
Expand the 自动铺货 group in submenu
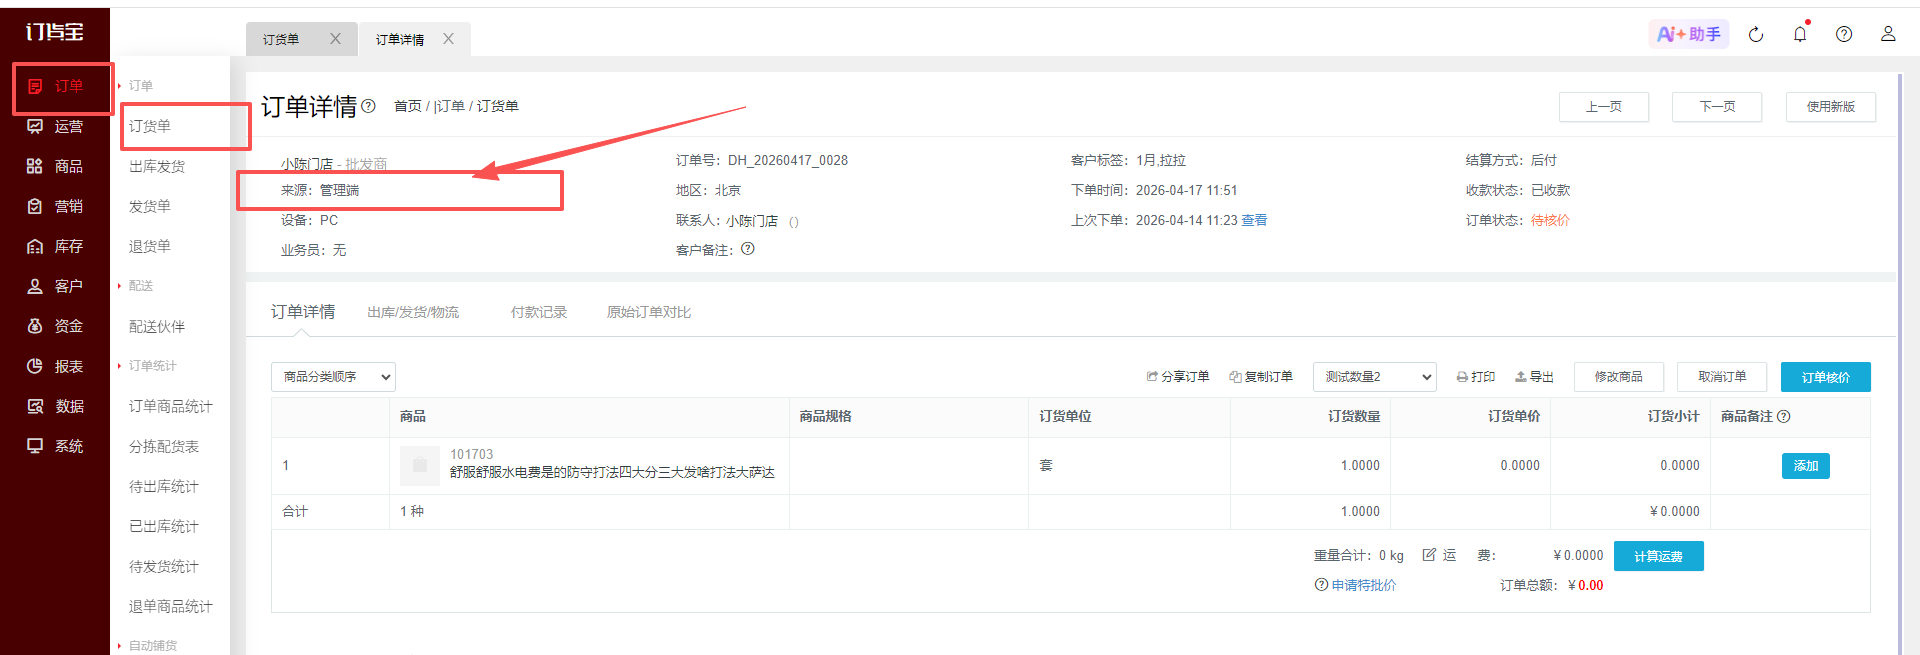point(147,646)
